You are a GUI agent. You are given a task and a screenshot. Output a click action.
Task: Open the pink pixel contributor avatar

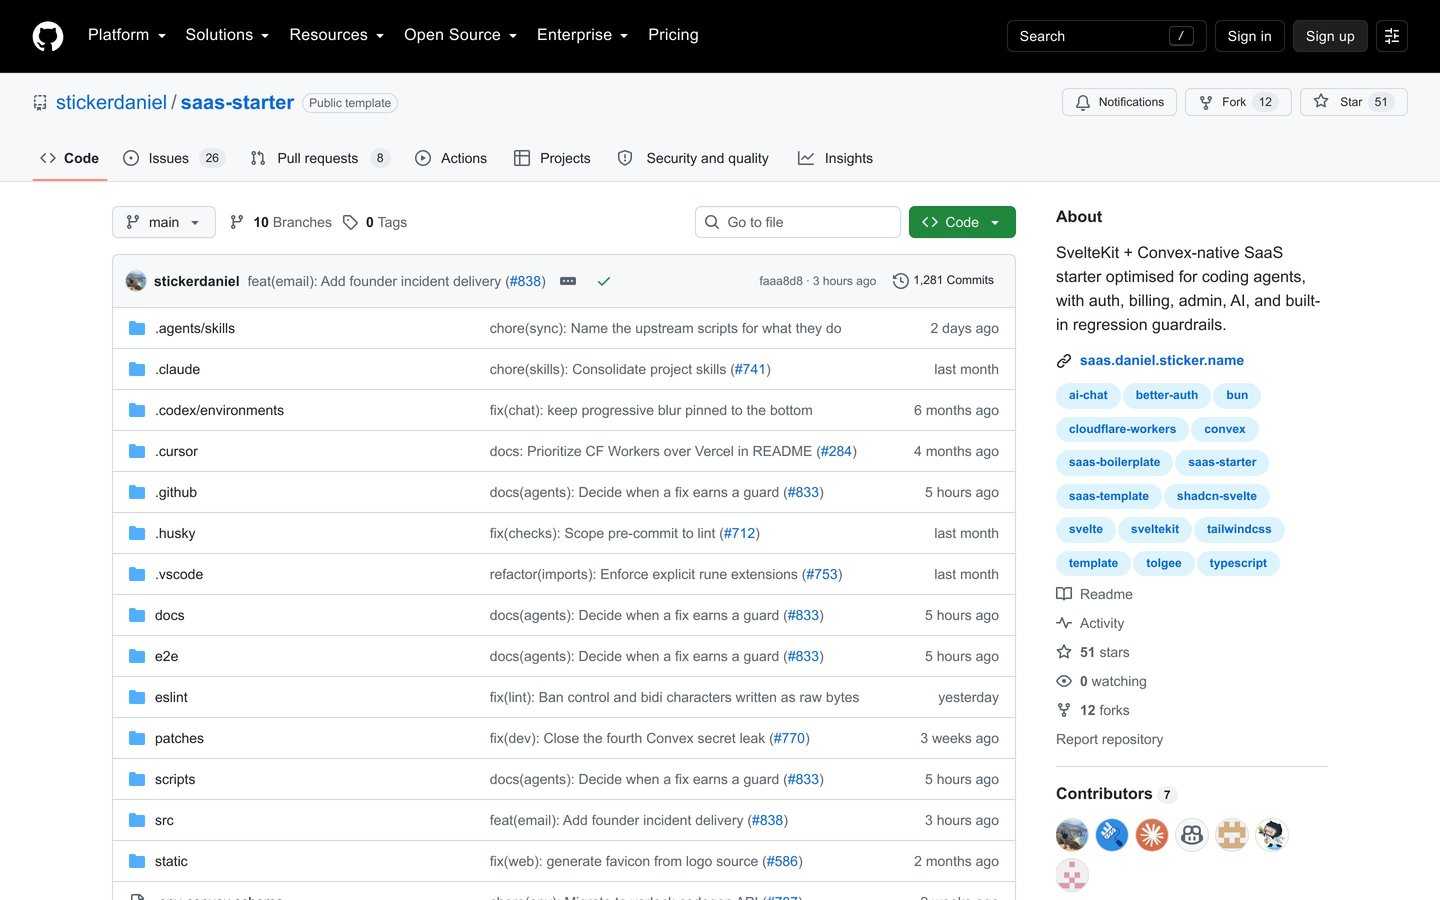tap(1072, 875)
